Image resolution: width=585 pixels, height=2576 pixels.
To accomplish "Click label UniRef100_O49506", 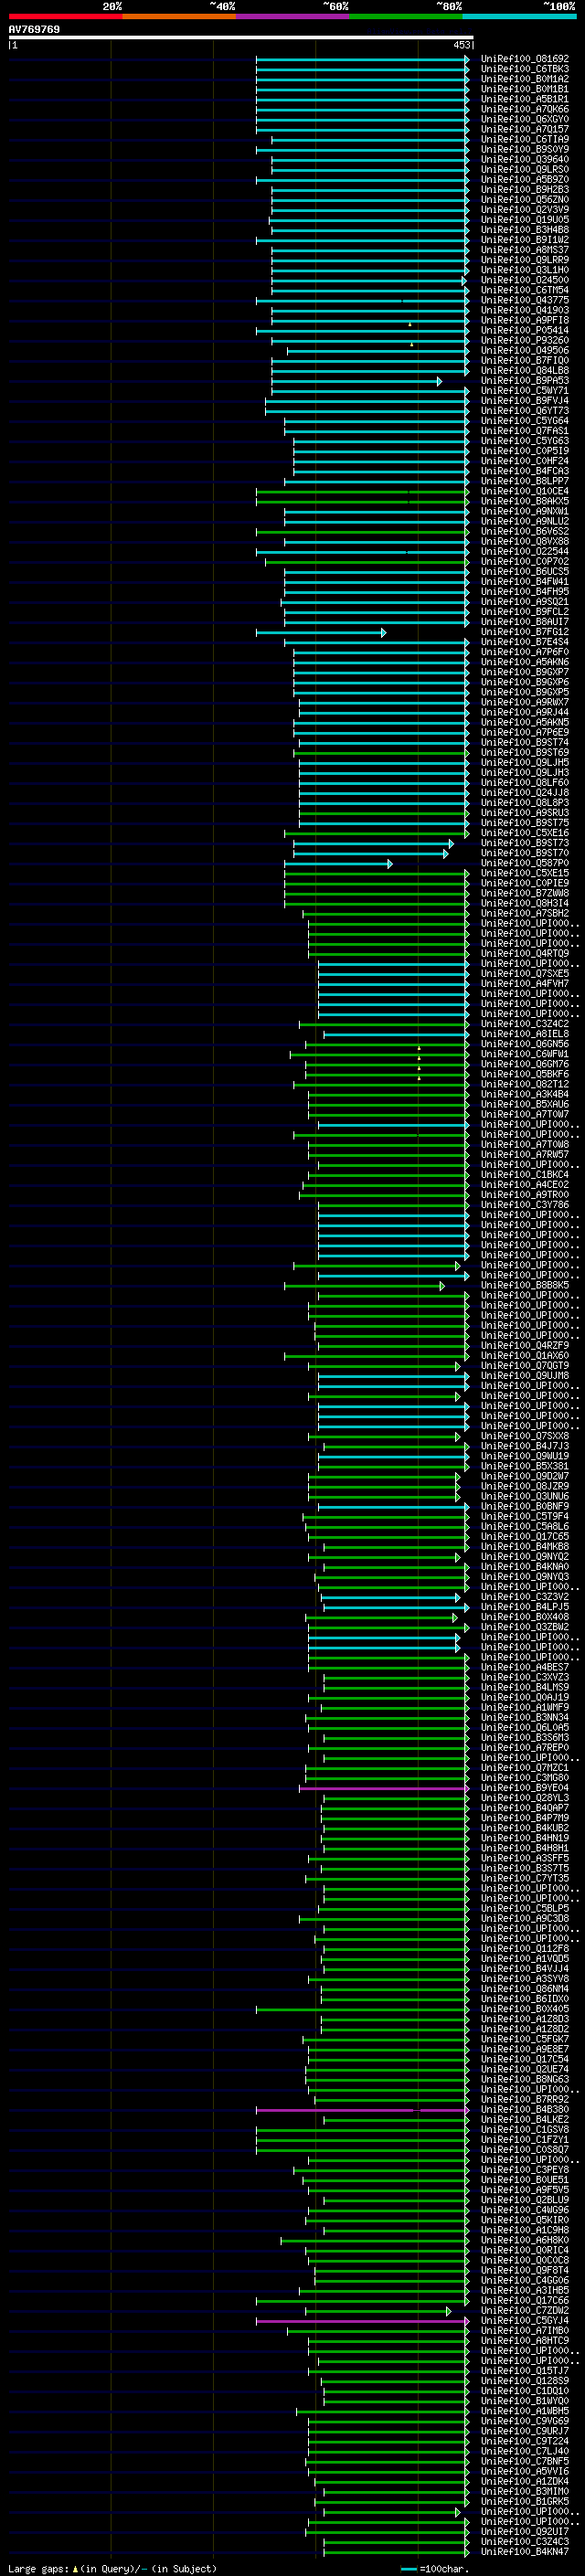I will 524,350.
